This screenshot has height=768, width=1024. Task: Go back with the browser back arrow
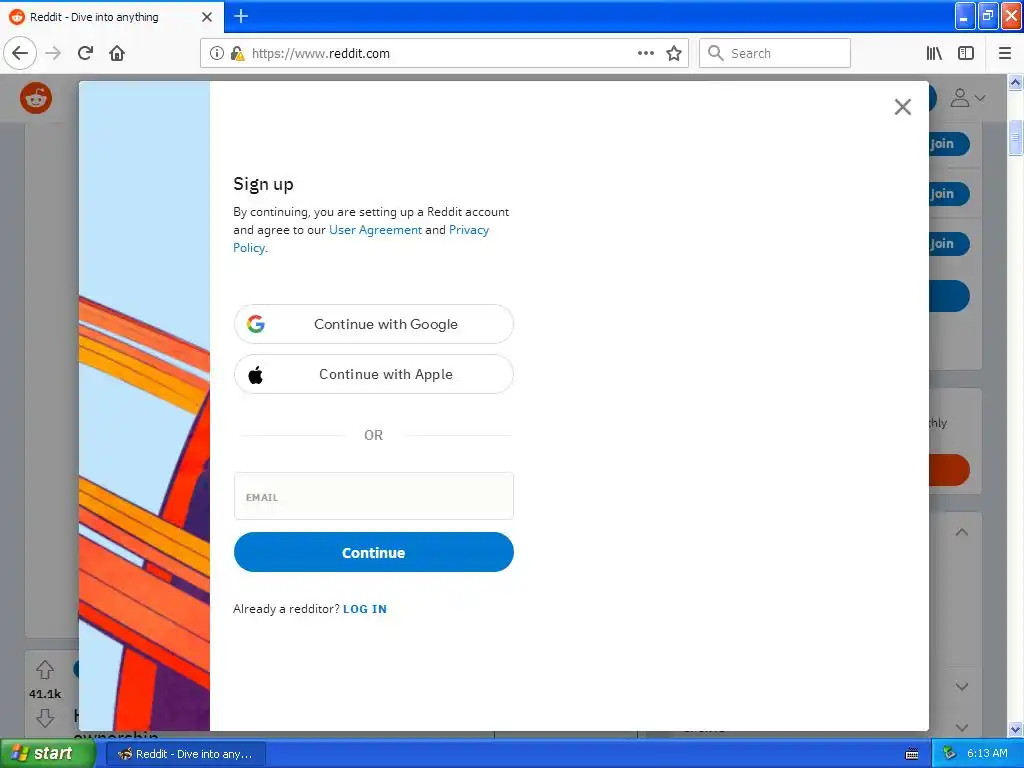20,53
